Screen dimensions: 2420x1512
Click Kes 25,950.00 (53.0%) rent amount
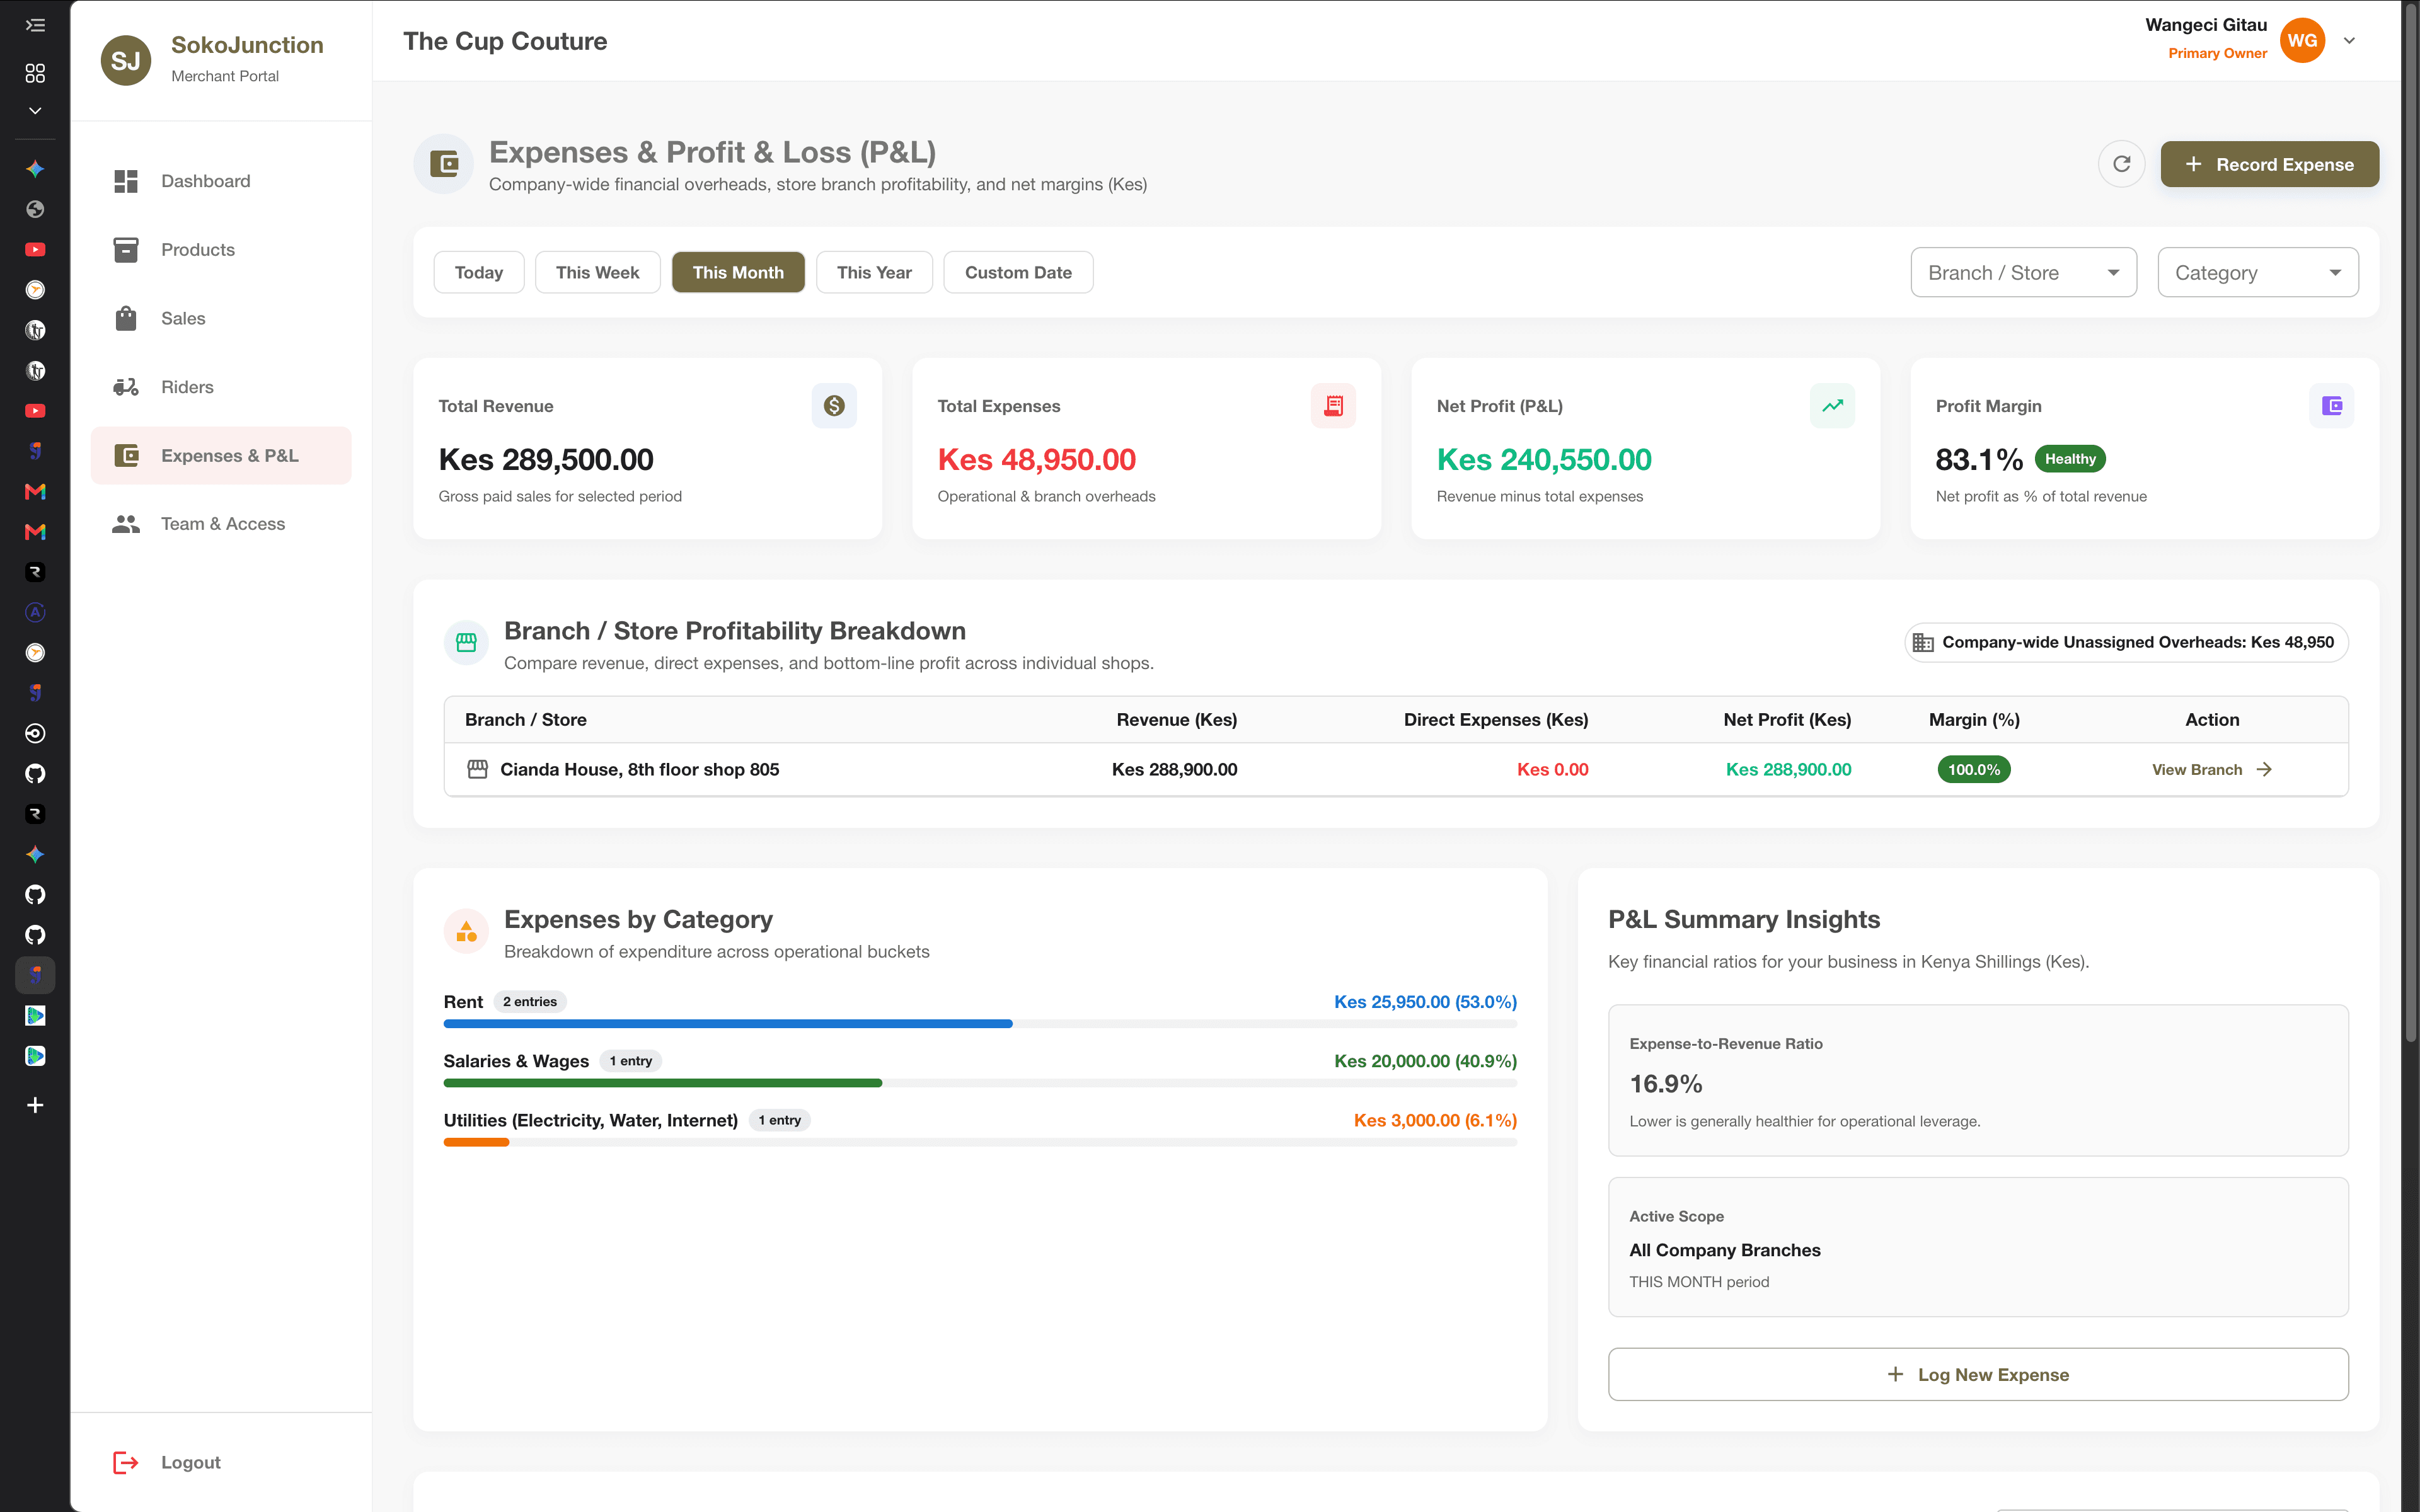click(1425, 1001)
